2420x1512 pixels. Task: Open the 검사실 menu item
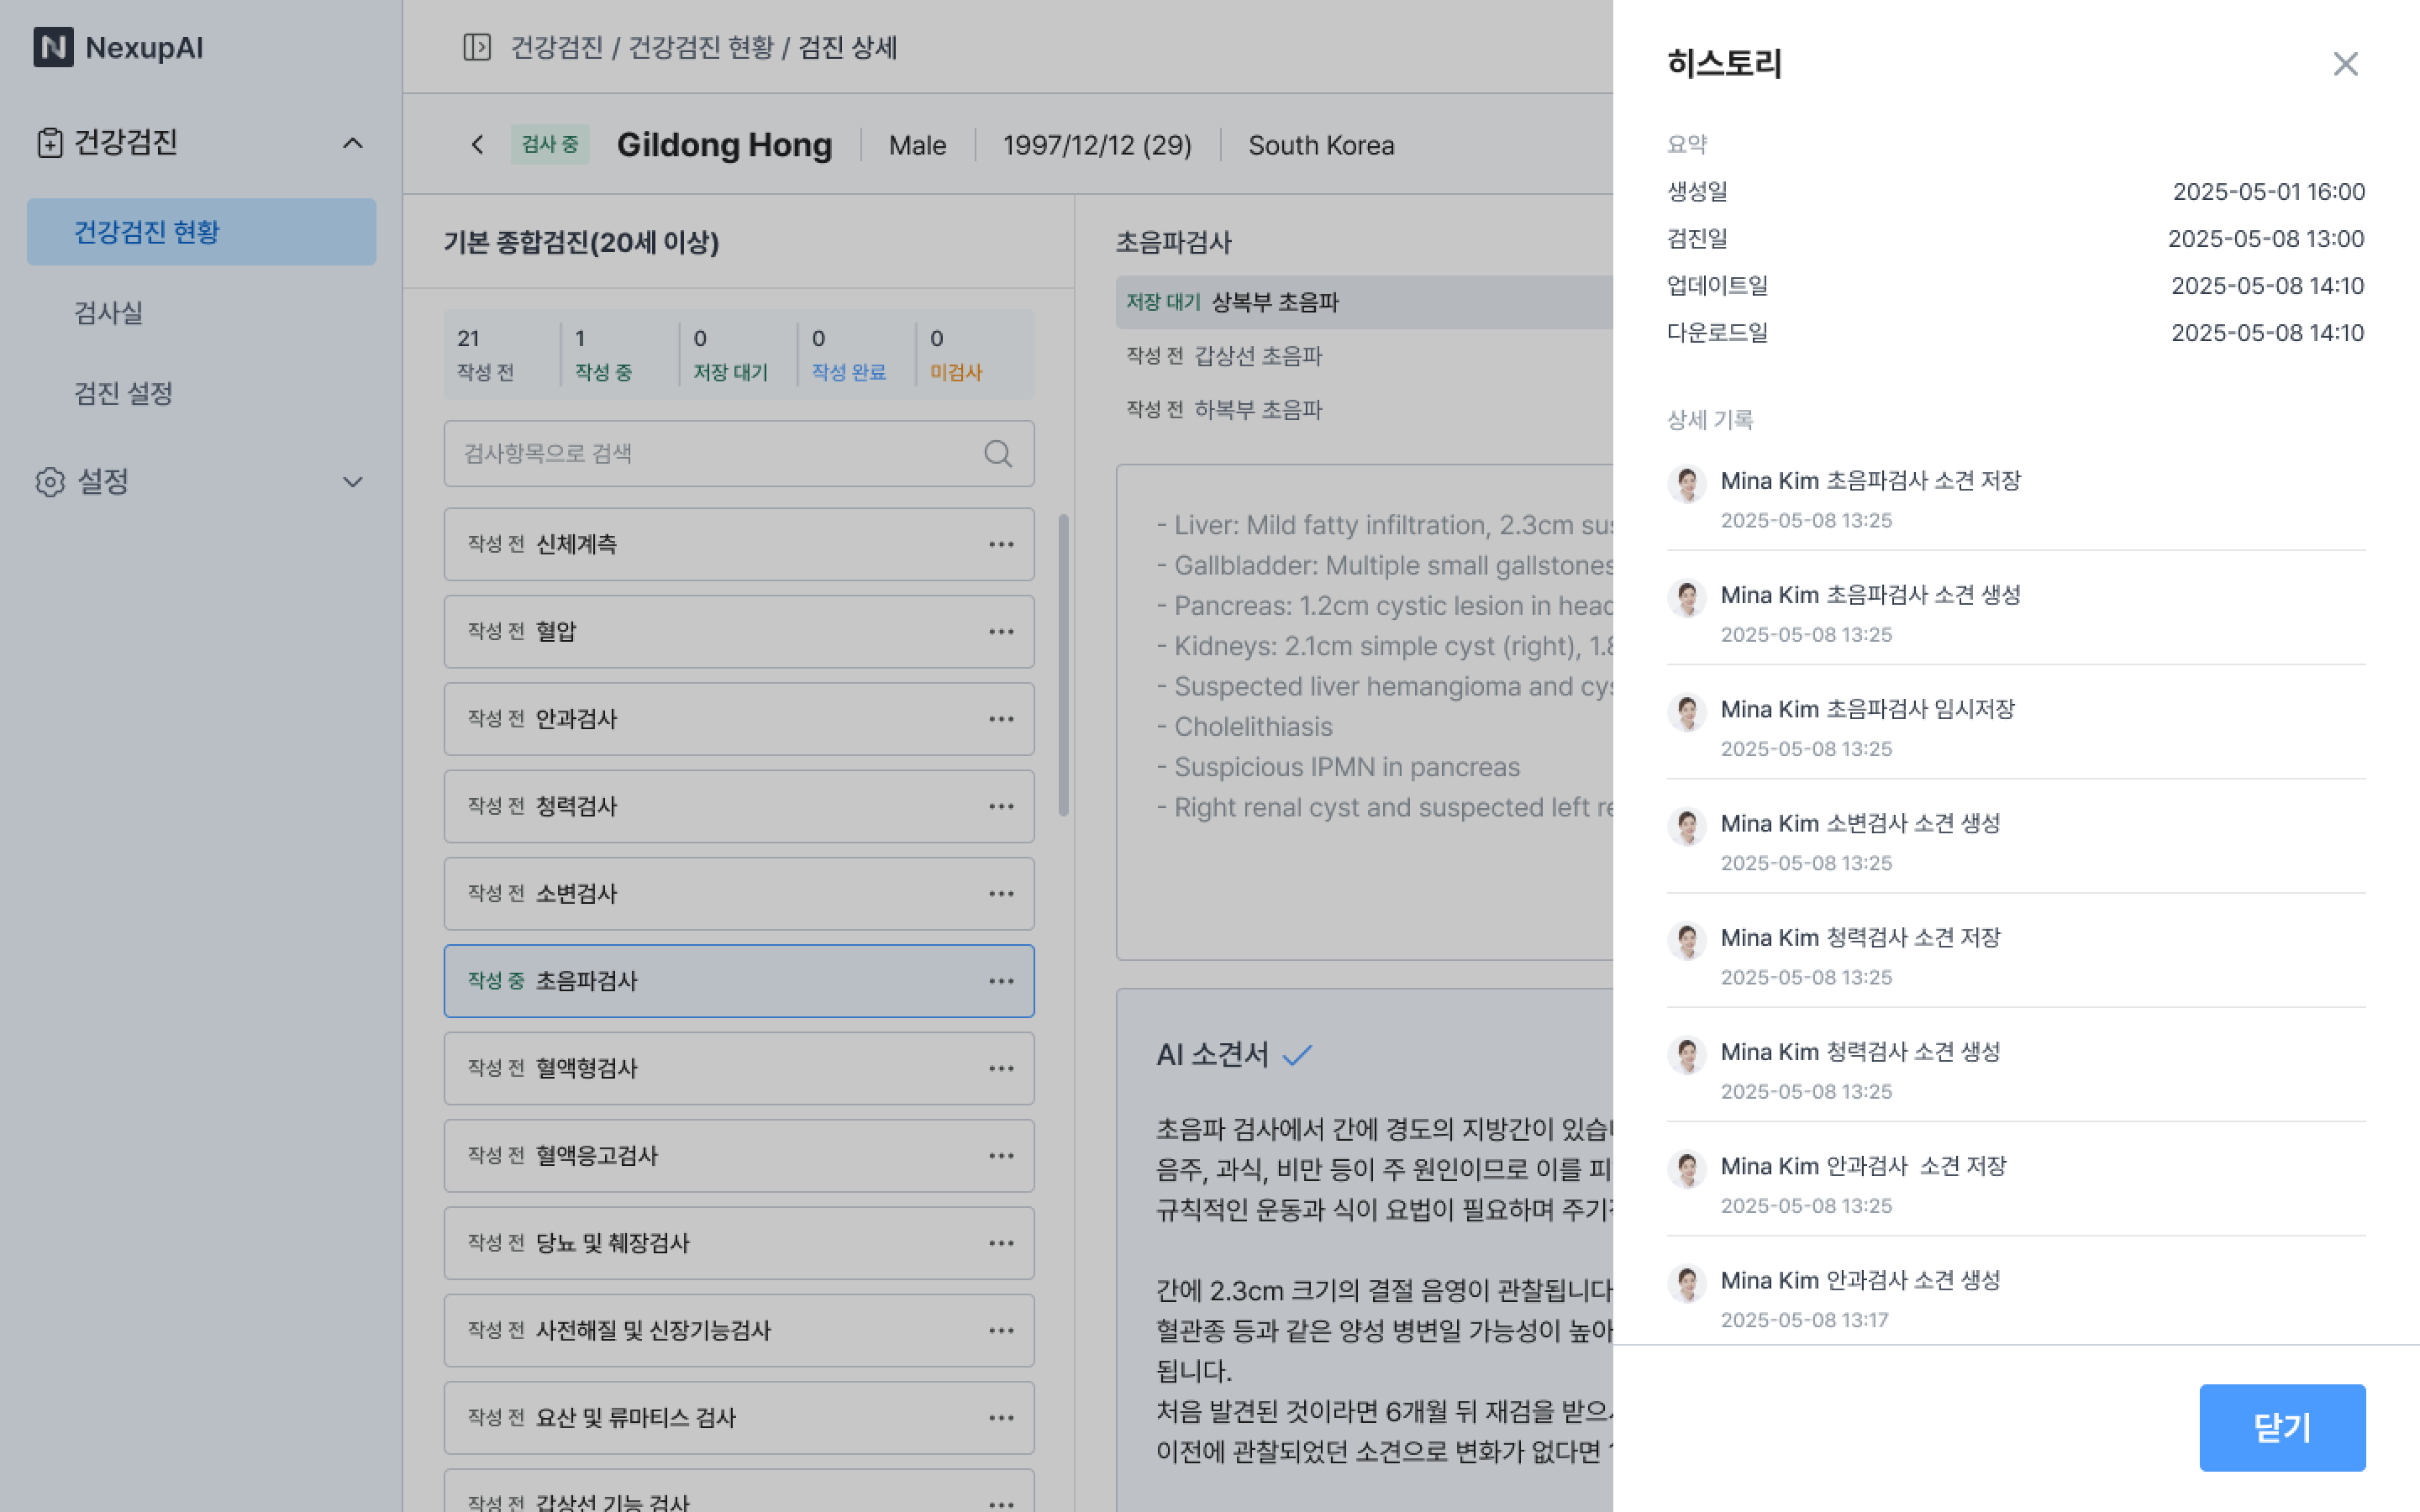108,313
